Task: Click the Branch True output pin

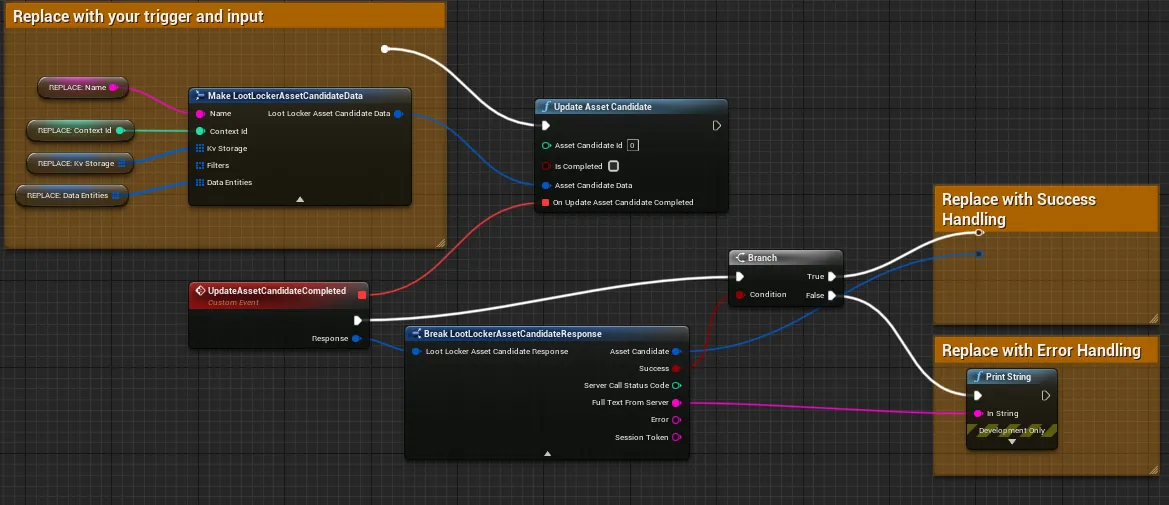Action: coord(831,277)
